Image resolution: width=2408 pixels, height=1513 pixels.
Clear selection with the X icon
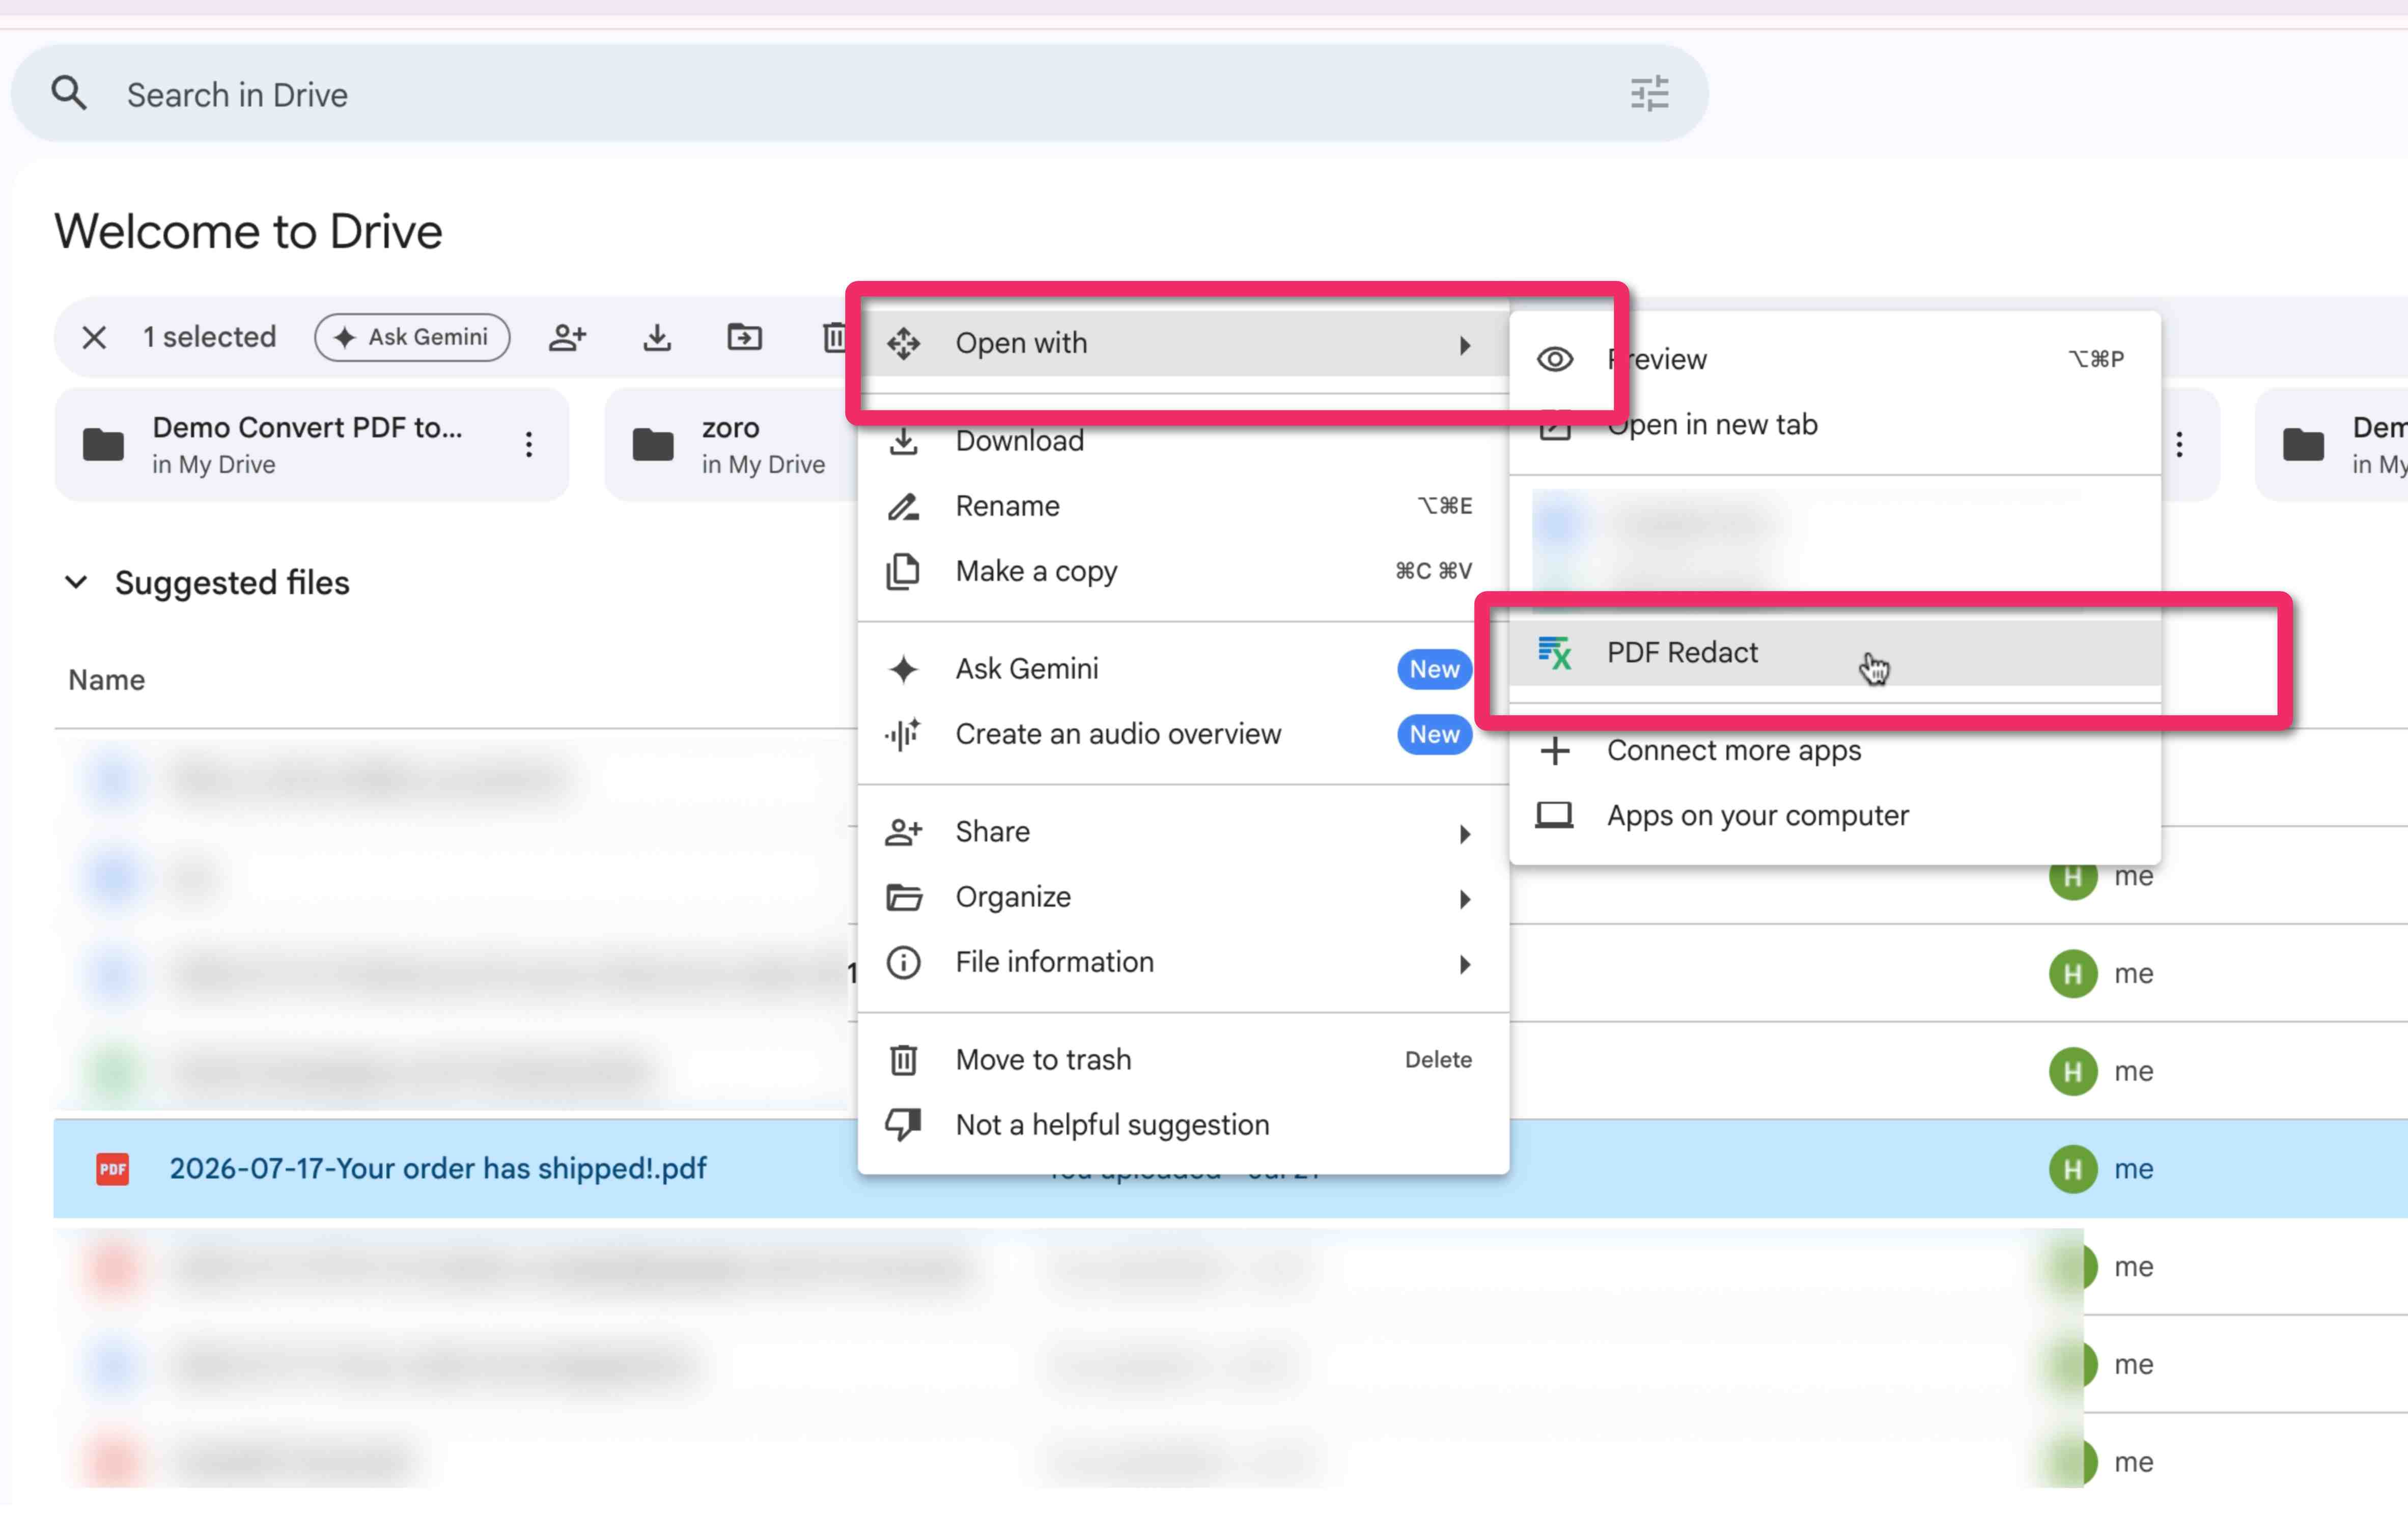click(94, 337)
